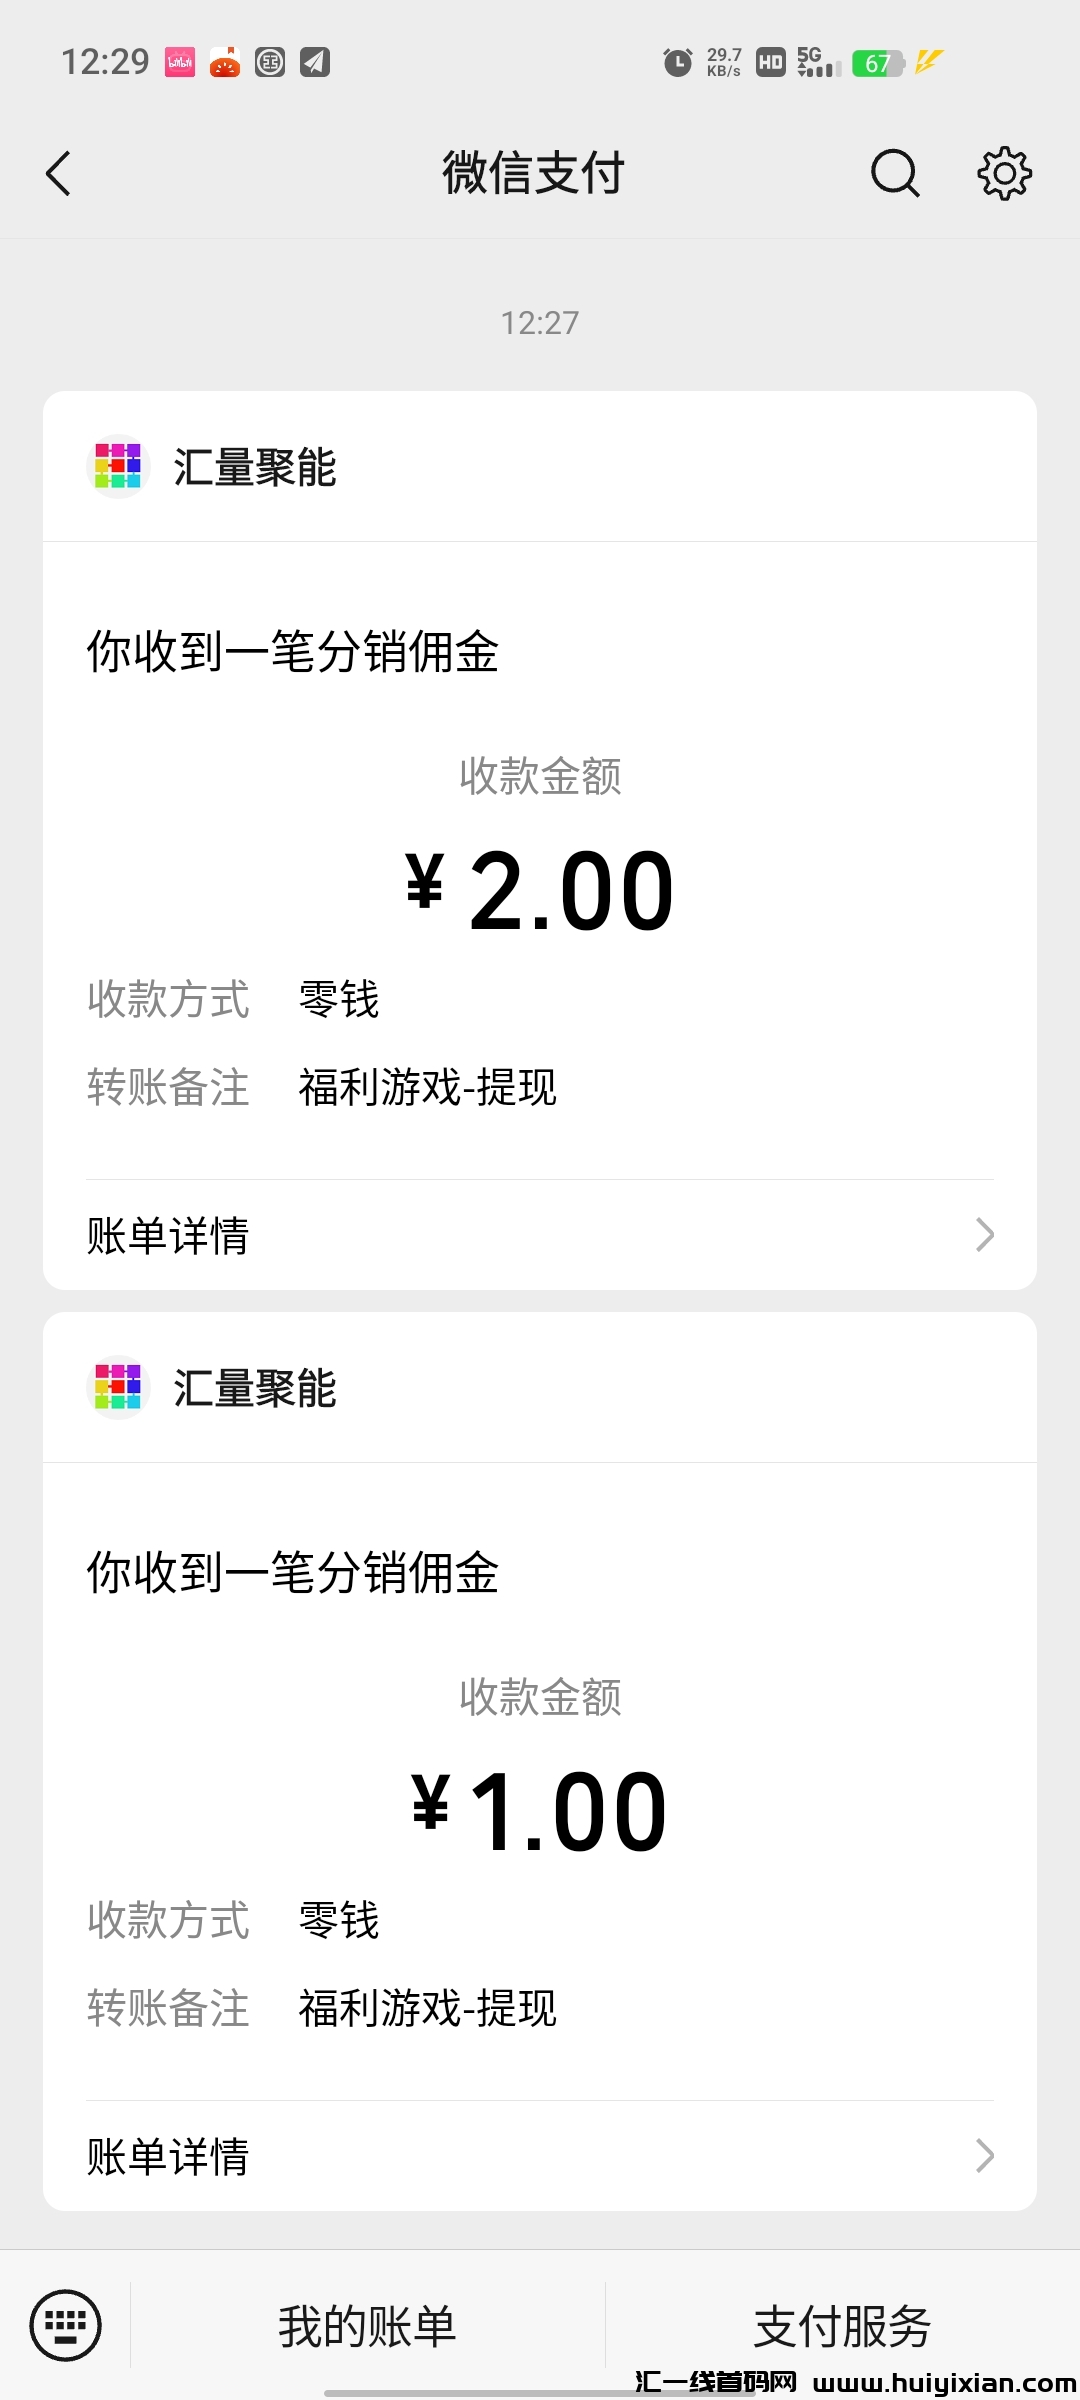Tap the battery indicator in status bar
This screenshot has height=2400, width=1080.
point(877,63)
